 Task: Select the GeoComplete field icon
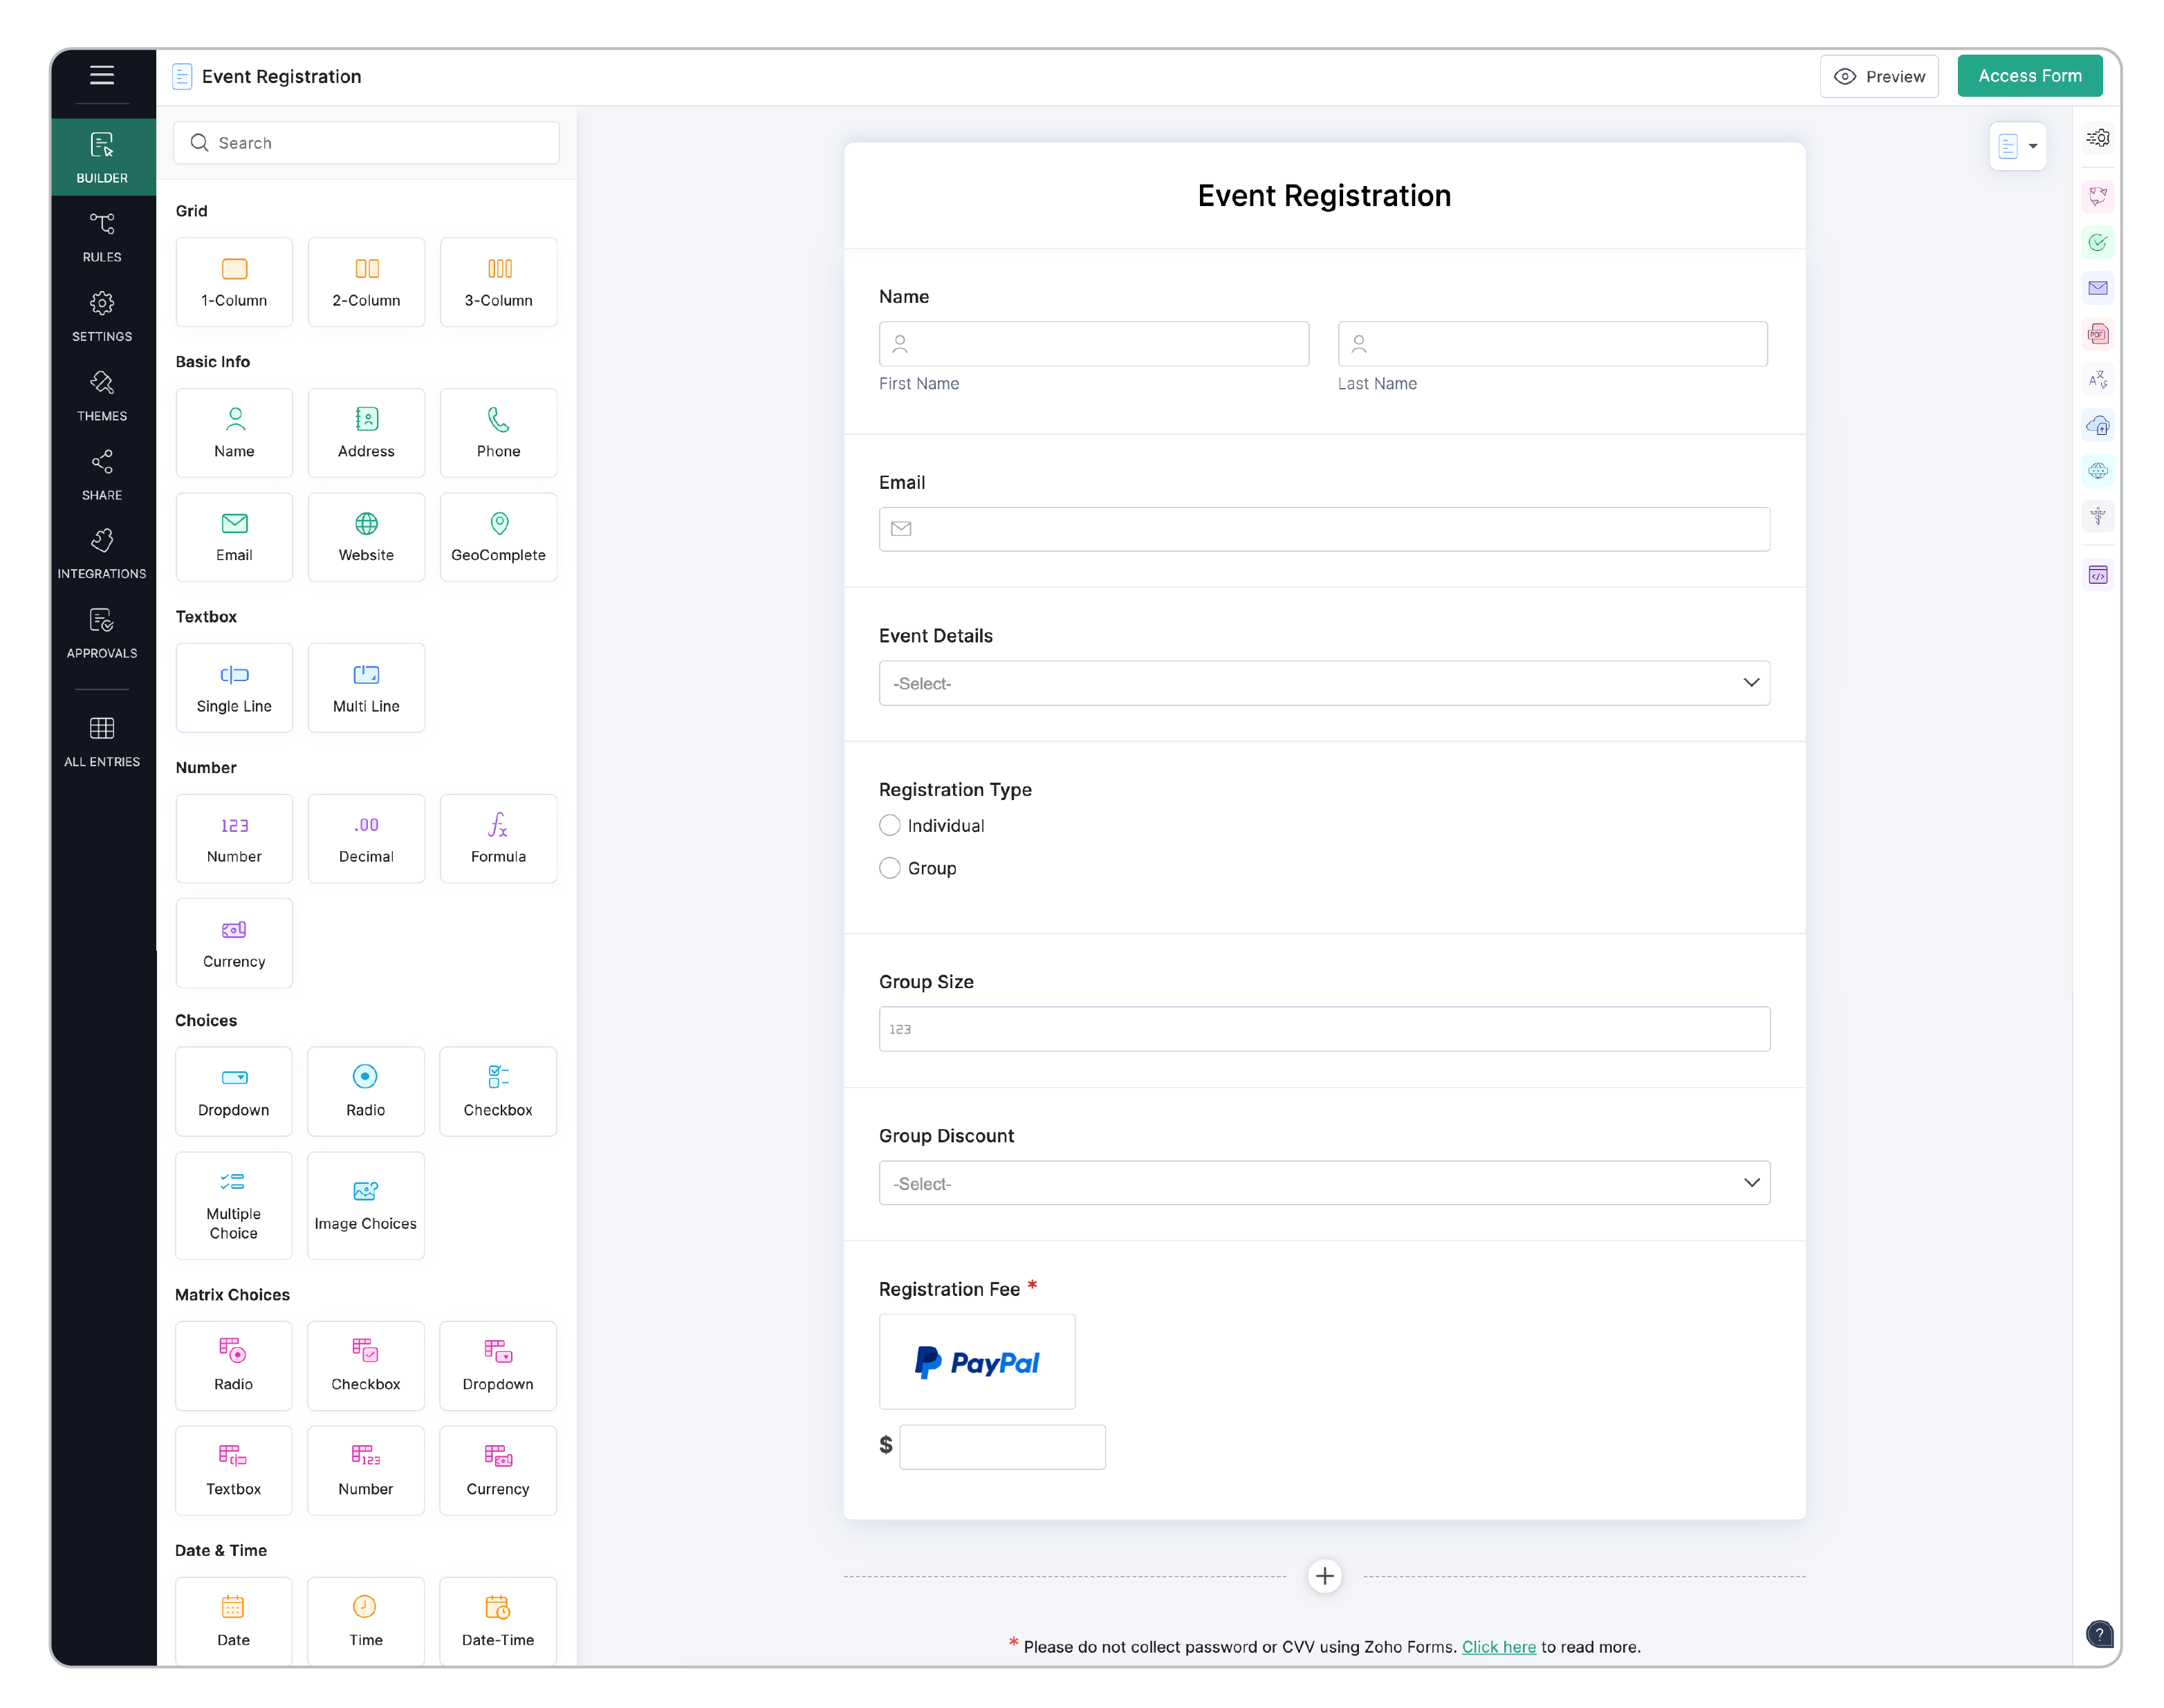498,536
